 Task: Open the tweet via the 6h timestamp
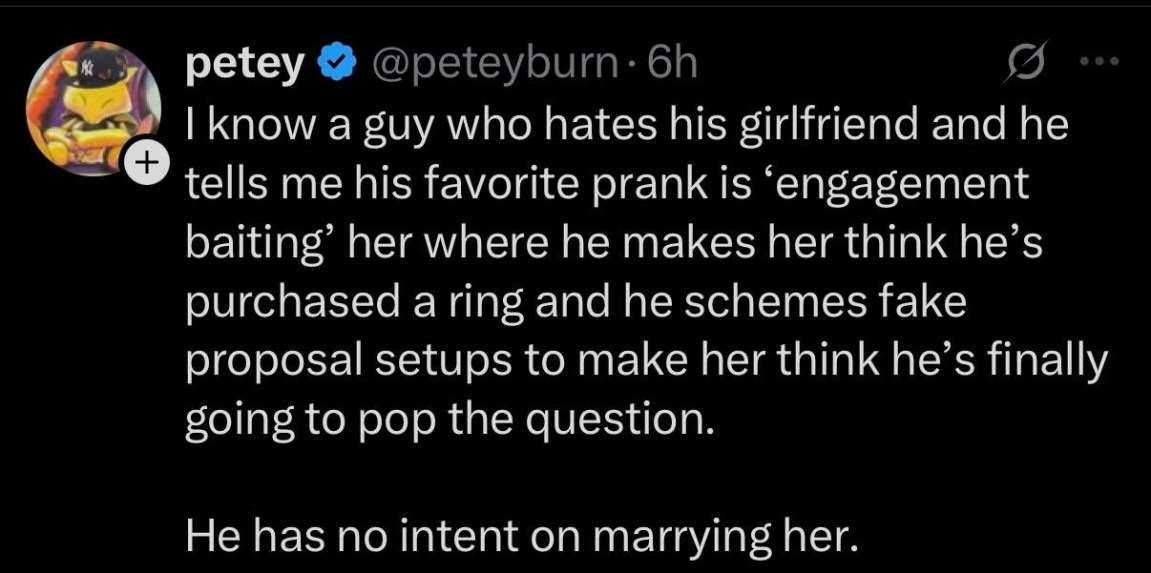[671, 64]
